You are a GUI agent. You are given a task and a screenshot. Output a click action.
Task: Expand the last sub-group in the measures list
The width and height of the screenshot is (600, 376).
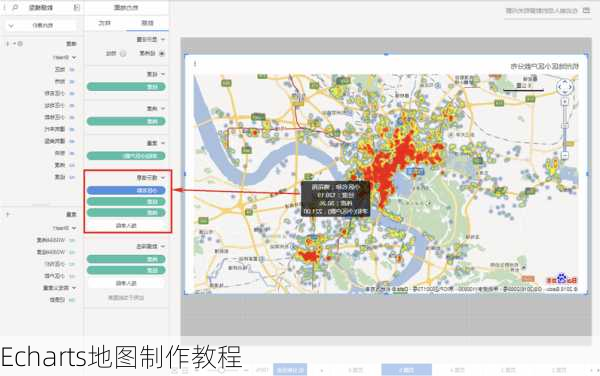pyautogui.click(x=74, y=288)
